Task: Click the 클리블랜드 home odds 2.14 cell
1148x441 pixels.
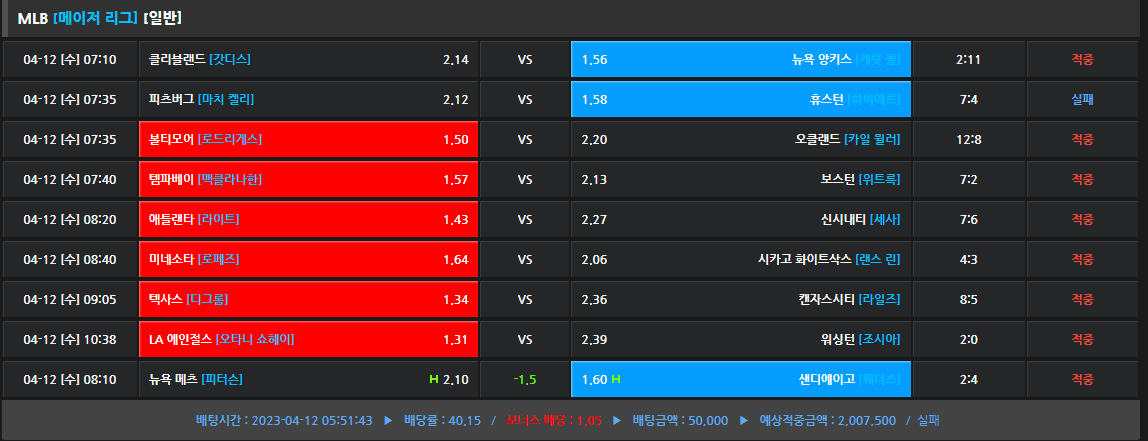Action: click(x=309, y=59)
